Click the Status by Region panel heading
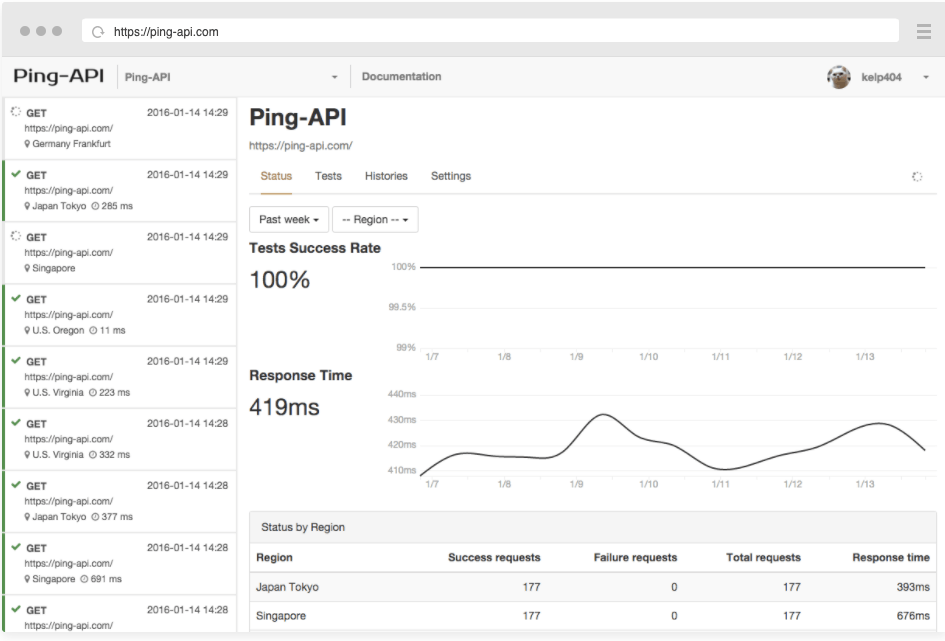 point(303,527)
